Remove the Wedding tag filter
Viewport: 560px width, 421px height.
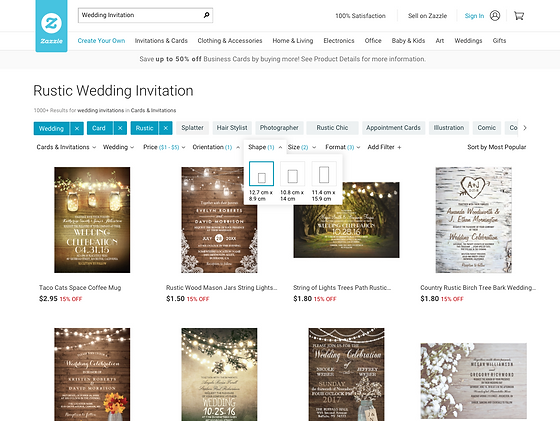click(76, 128)
